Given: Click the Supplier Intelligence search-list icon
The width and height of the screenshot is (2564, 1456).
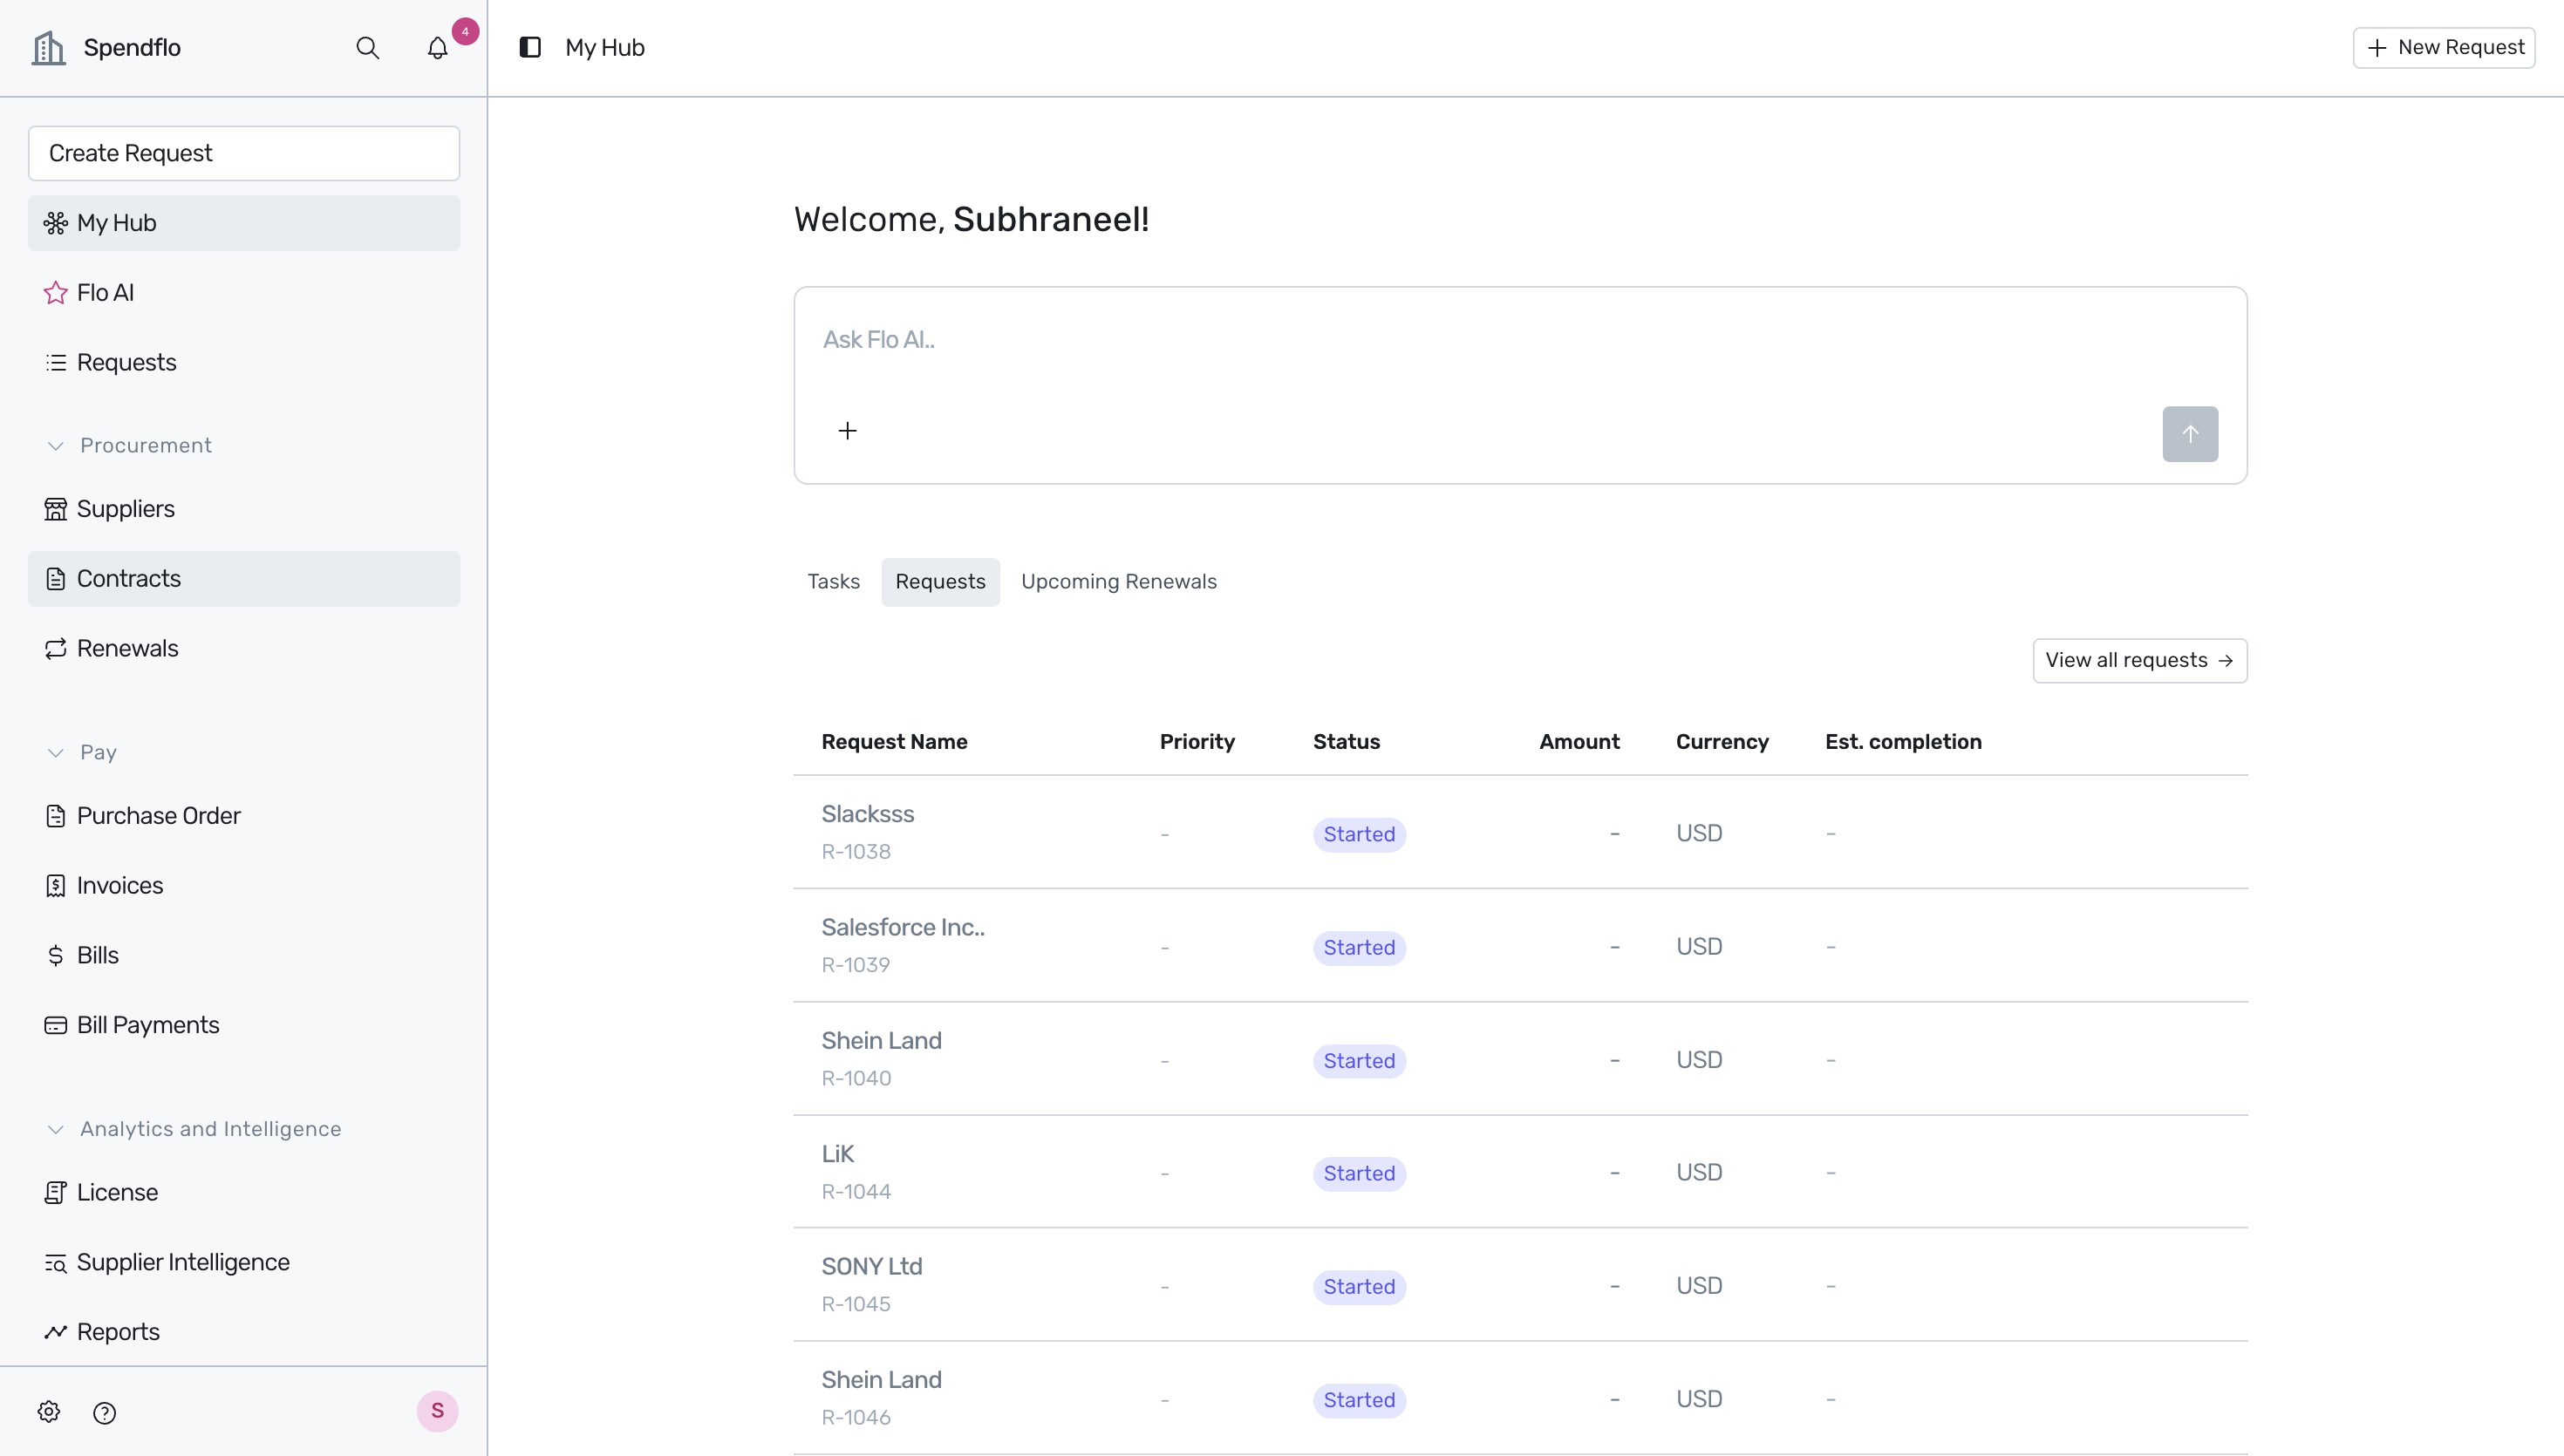Looking at the screenshot, I should pyautogui.click(x=56, y=1263).
